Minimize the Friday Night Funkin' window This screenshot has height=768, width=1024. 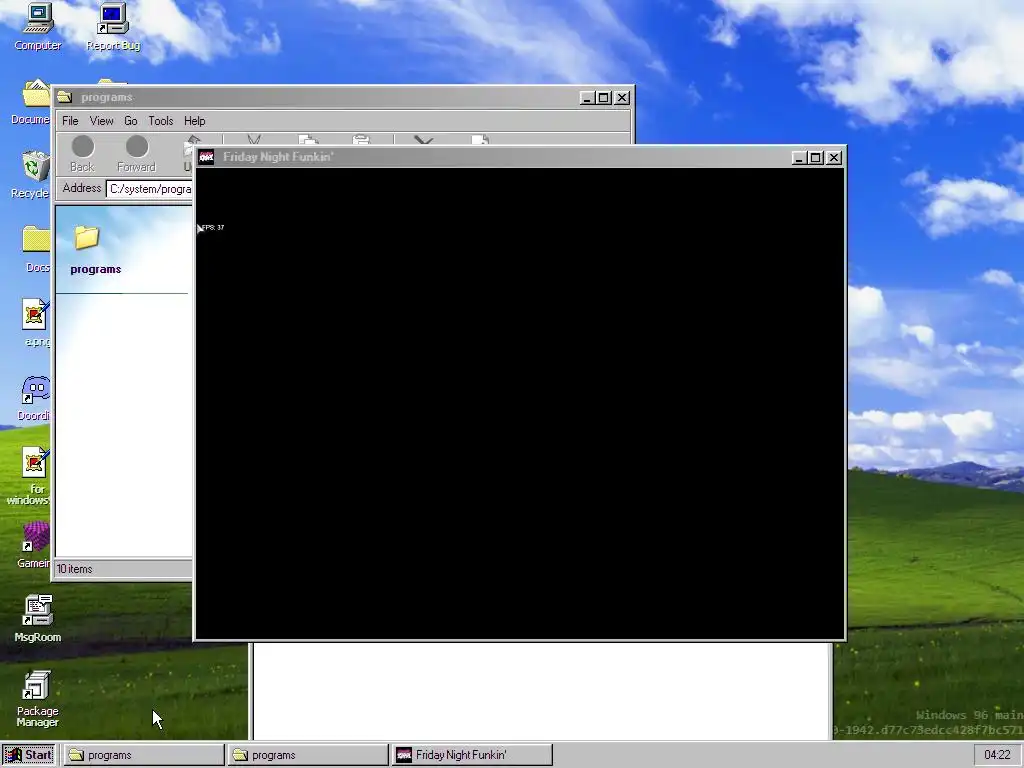[x=799, y=158]
